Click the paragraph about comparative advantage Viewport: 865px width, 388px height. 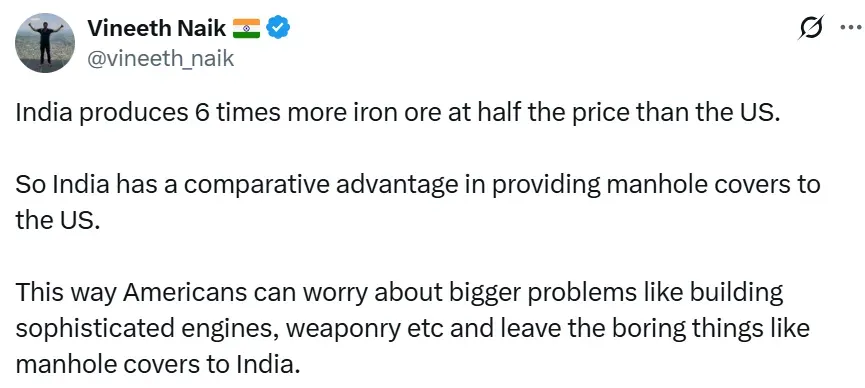pyautogui.click(x=418, y=203)
